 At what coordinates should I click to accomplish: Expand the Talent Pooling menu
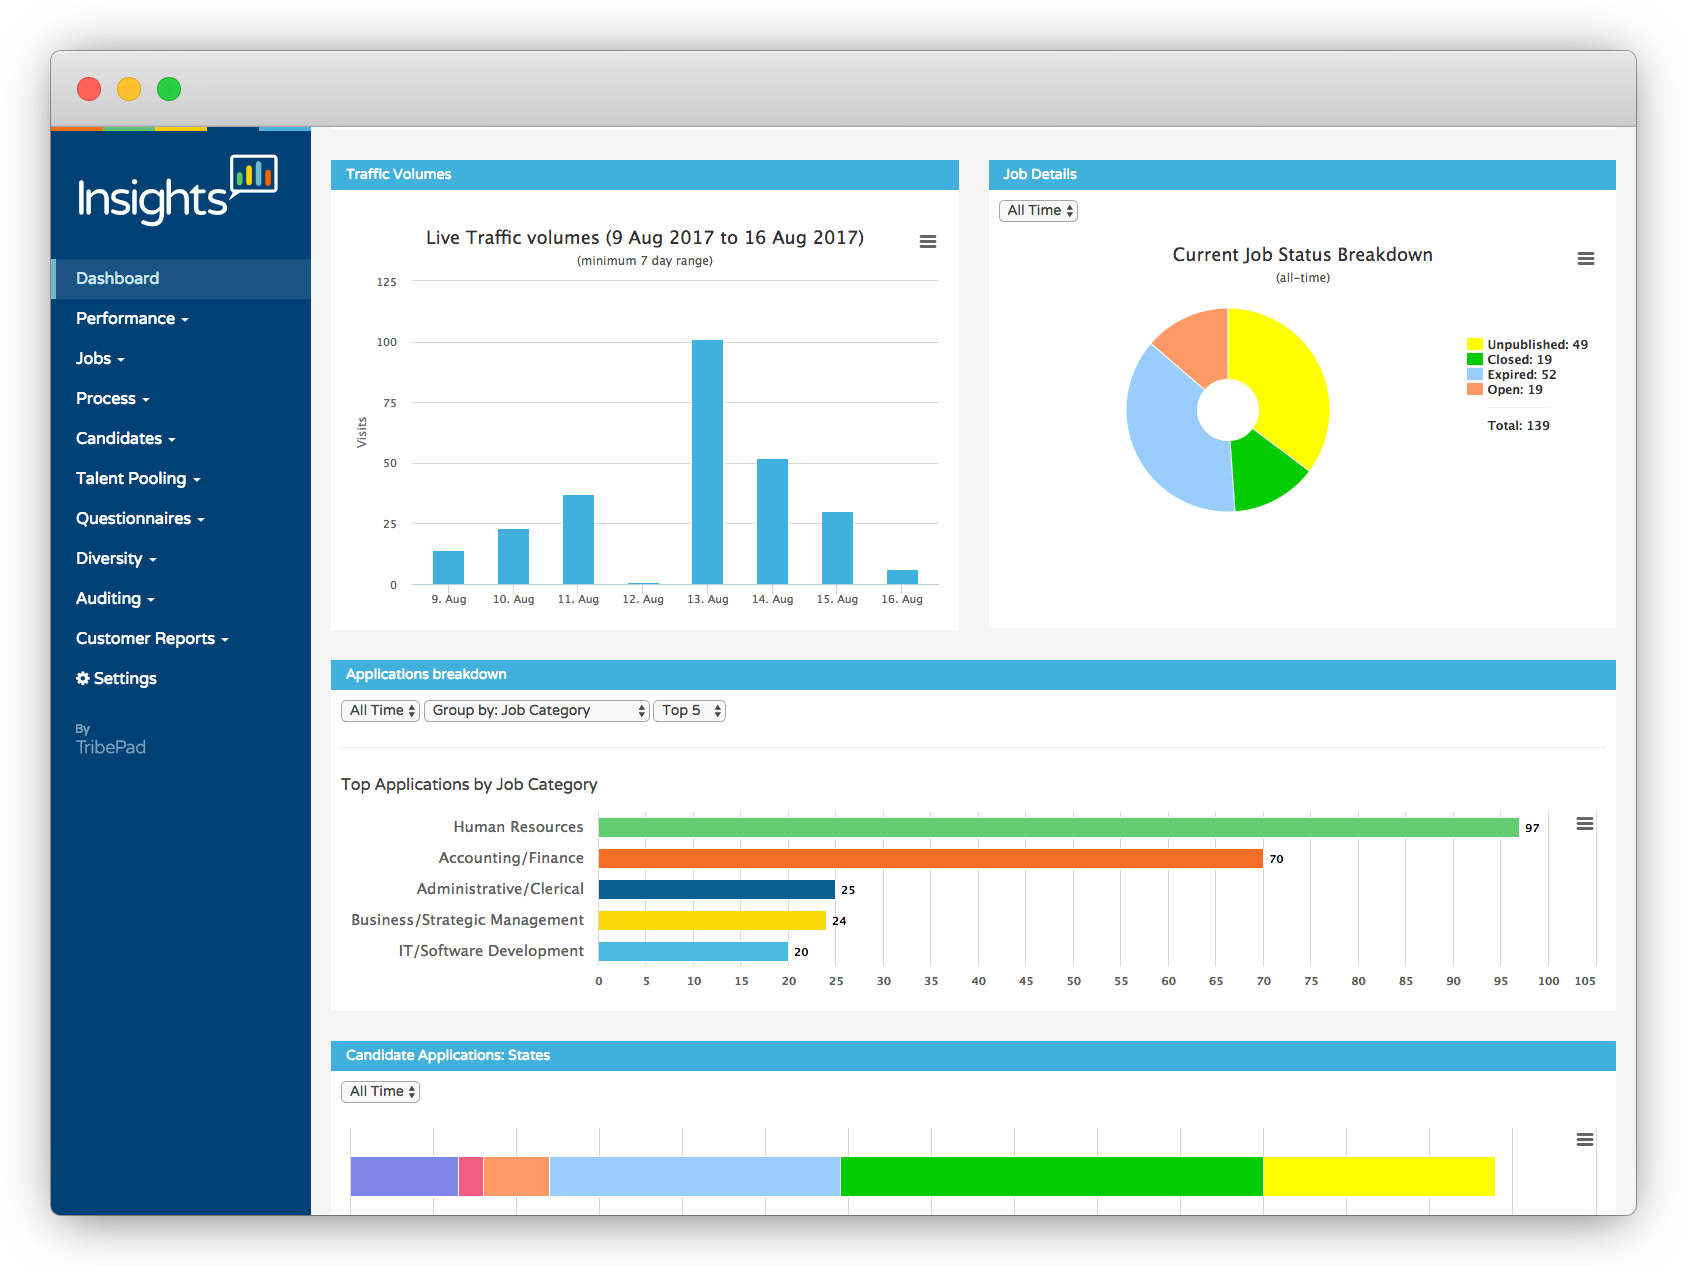138,478
